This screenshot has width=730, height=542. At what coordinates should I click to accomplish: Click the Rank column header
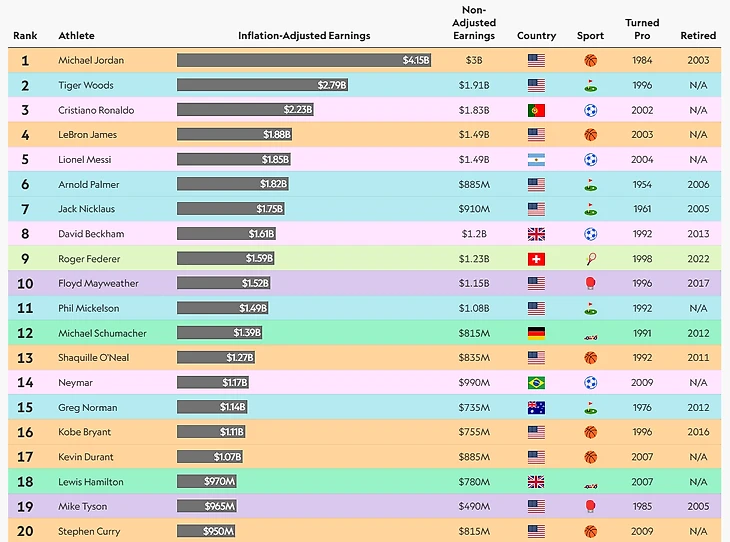click(x=24, y=36)
